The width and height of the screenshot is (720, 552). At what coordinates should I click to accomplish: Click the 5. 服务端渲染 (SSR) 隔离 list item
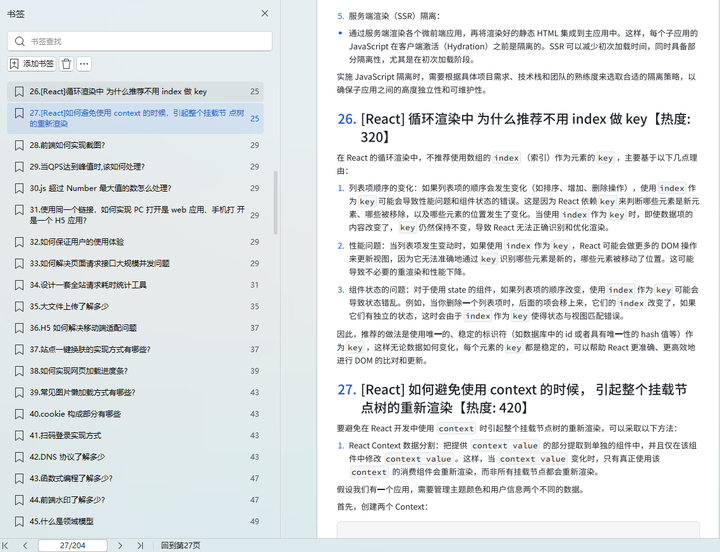tap(388, 16)
